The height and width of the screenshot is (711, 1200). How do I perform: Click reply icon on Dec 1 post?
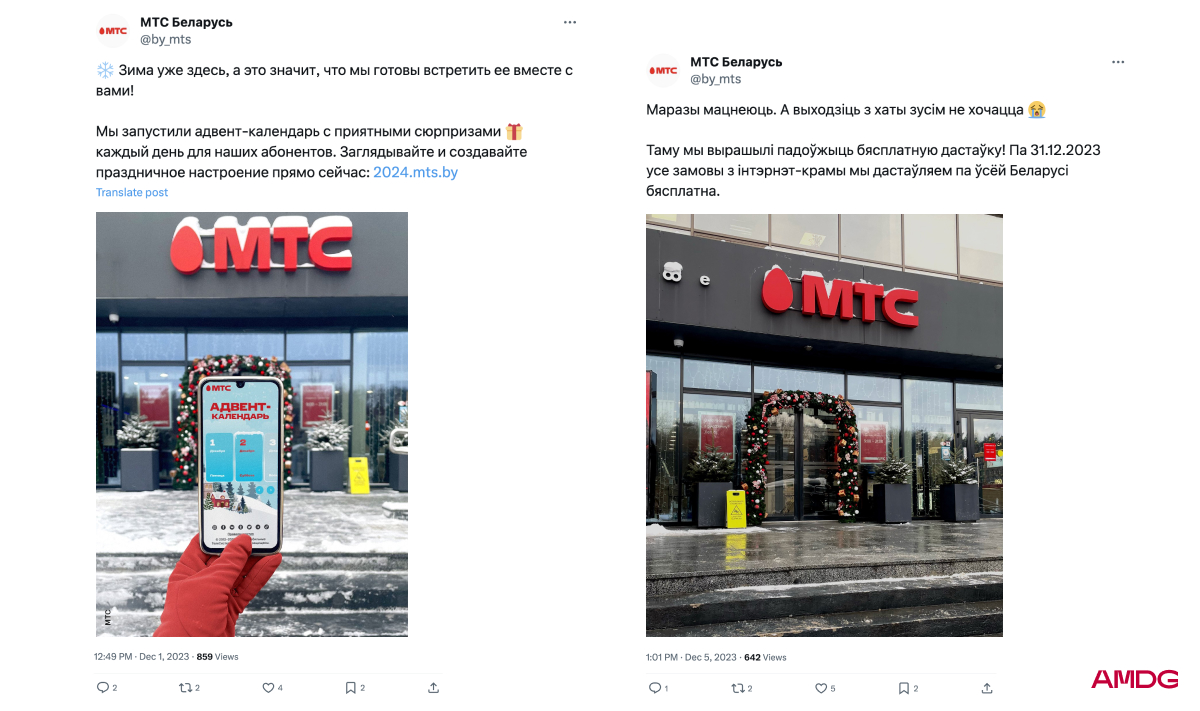[x=102, y=688]
